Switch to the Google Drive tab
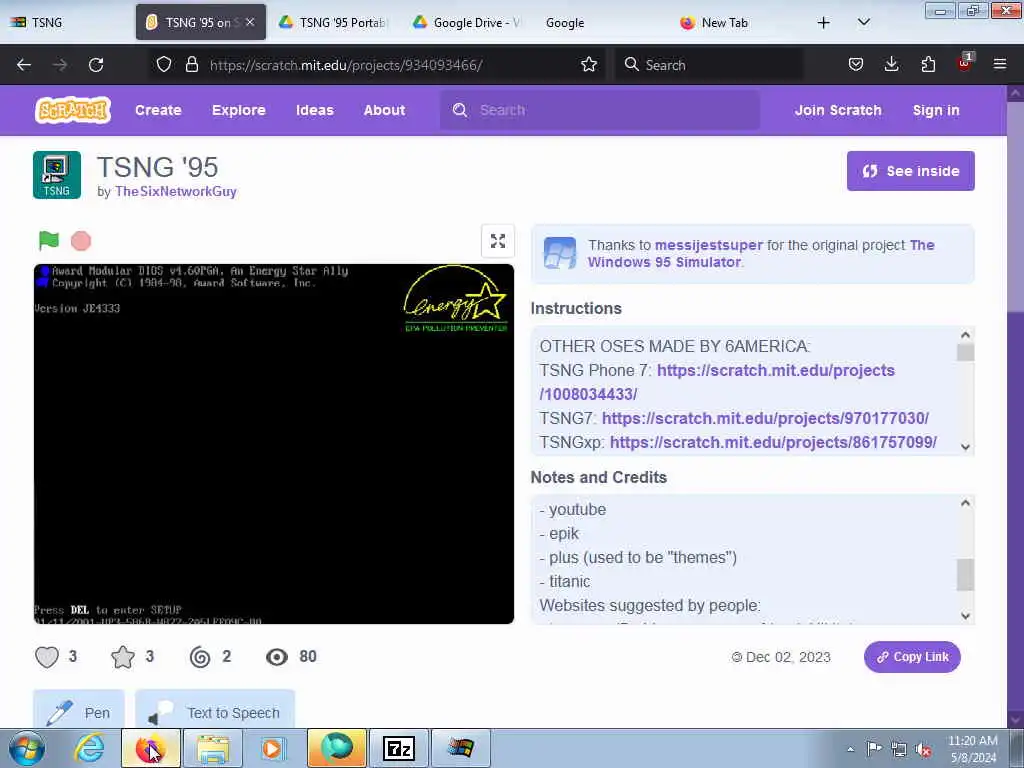 coord(469,22)
